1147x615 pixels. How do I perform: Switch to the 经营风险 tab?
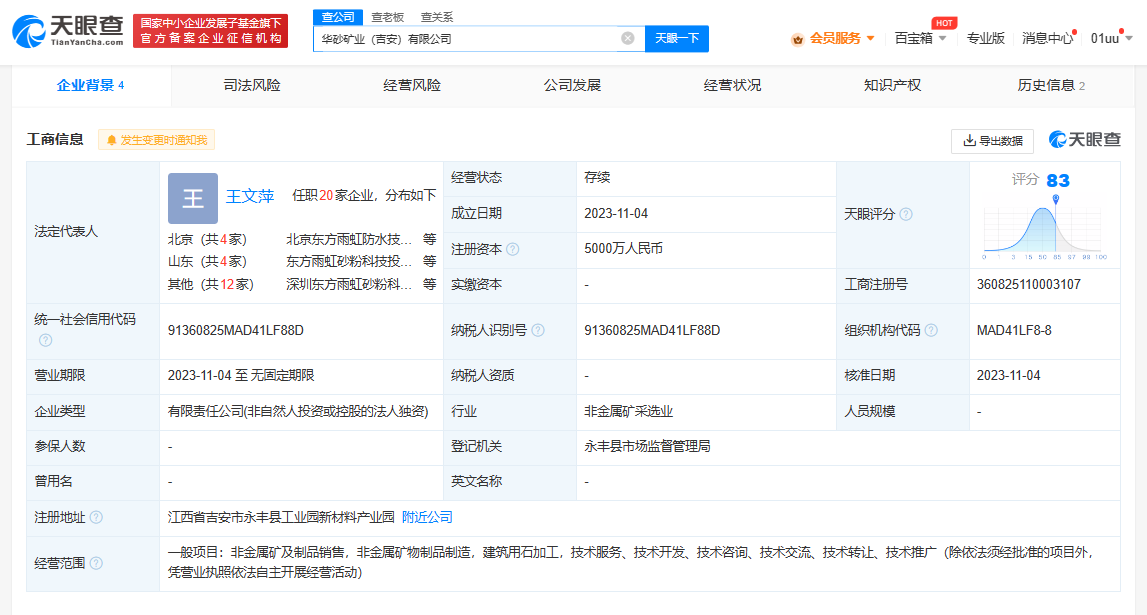[x=412, y=86]
